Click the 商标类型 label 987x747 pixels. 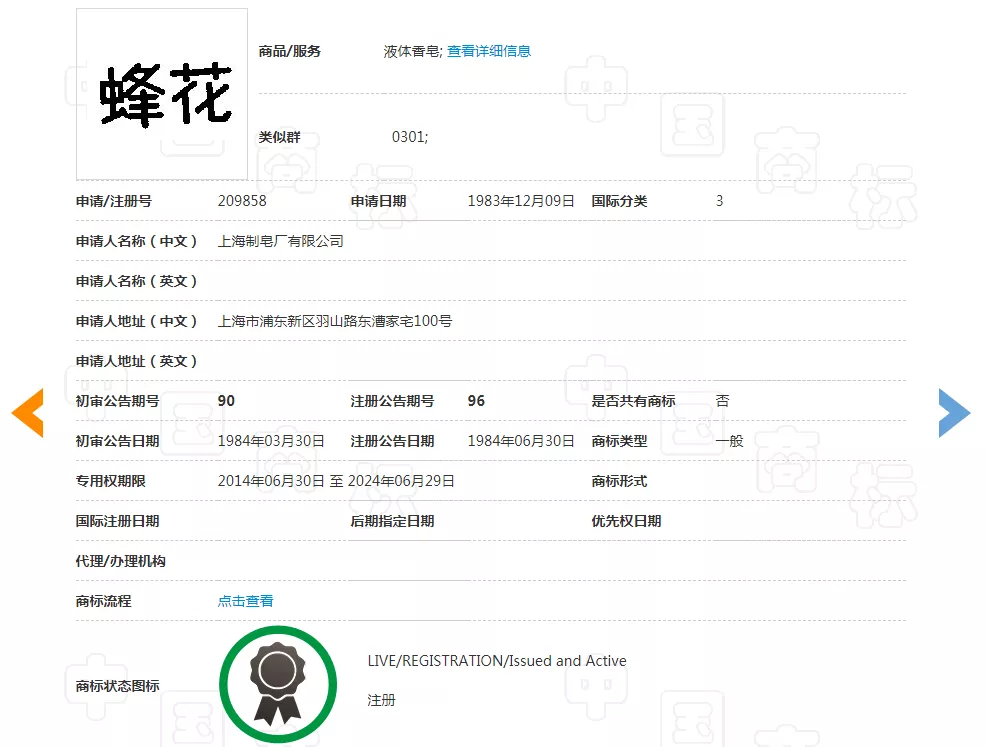(x=619, y=441)
